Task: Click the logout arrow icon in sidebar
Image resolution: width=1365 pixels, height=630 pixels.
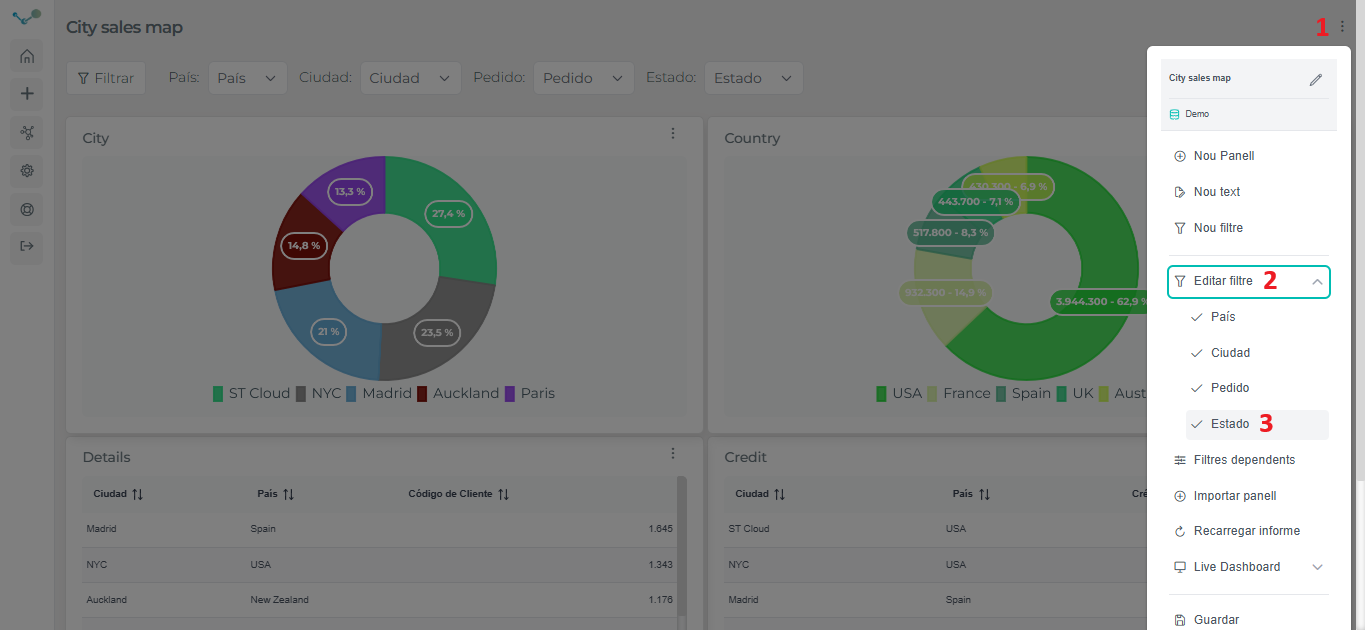Action: (x=27, y=246)
